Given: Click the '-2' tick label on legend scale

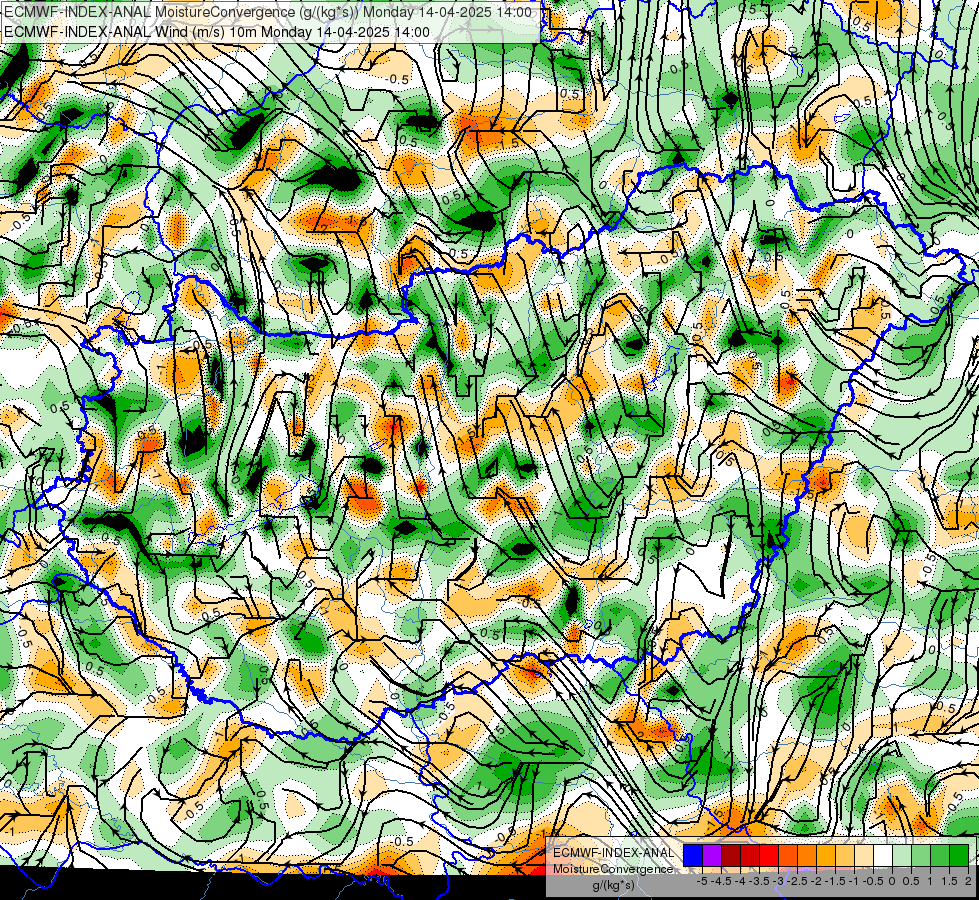Looking at the screenshot, I should click(815, 881).
